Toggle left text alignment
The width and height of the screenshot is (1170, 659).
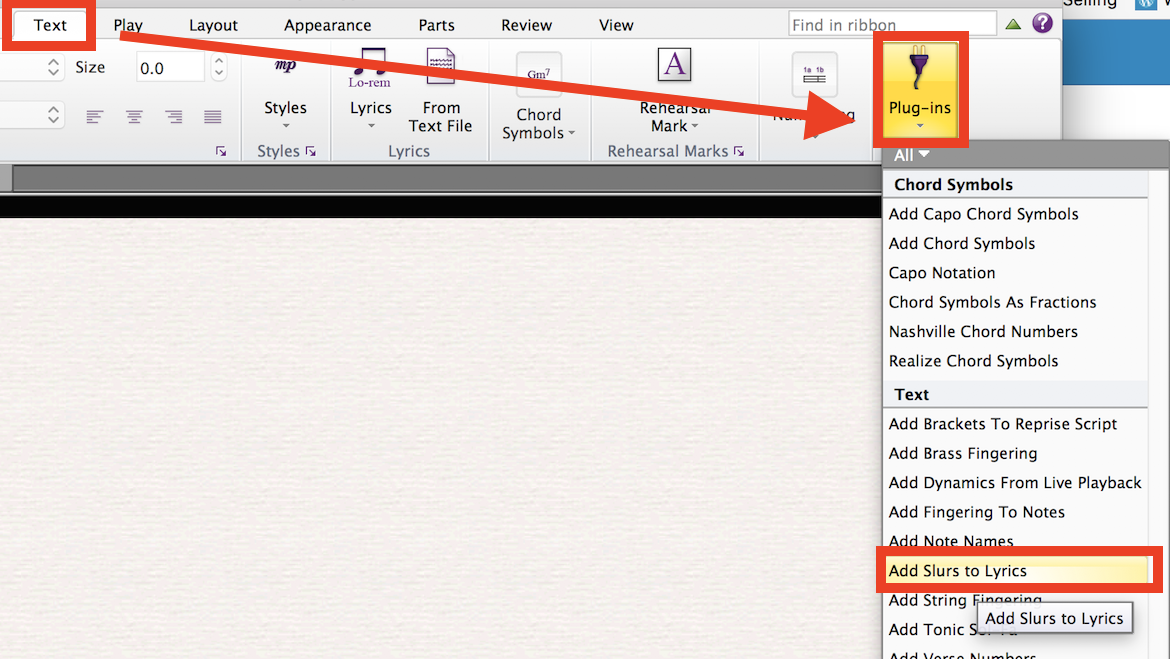pos(94,116)
